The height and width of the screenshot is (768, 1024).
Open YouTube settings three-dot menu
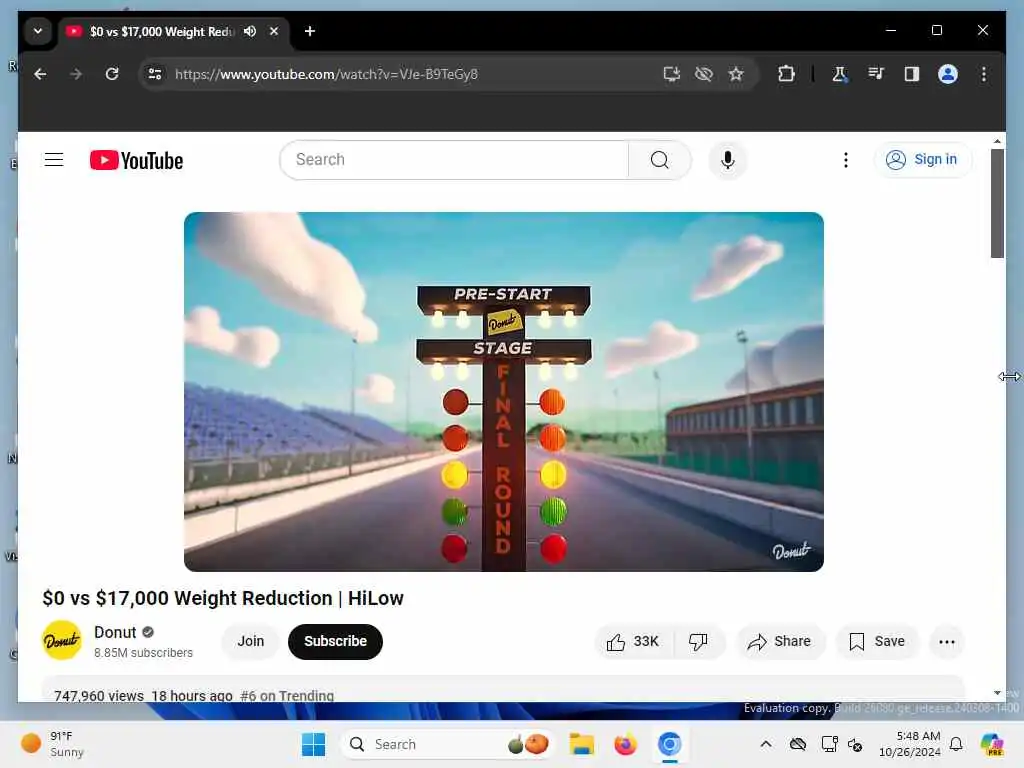tap(846, 160)
